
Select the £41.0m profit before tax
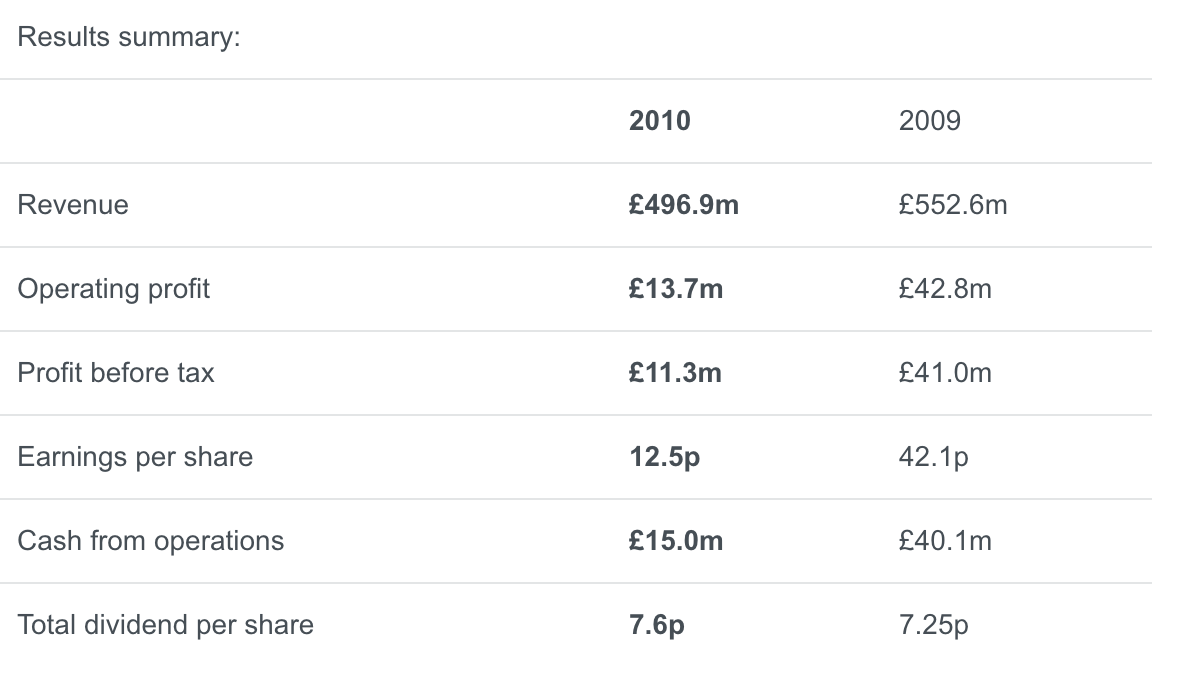[945, 373]
